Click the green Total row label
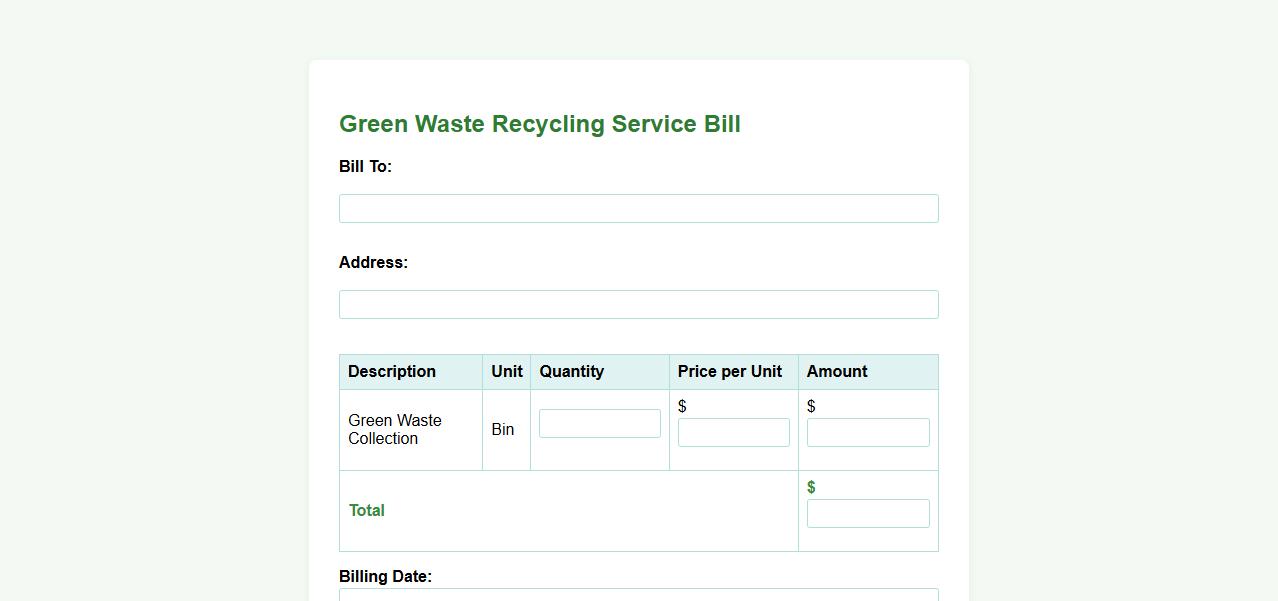This screenshot has height=601, width=1278. coord(366,510)
